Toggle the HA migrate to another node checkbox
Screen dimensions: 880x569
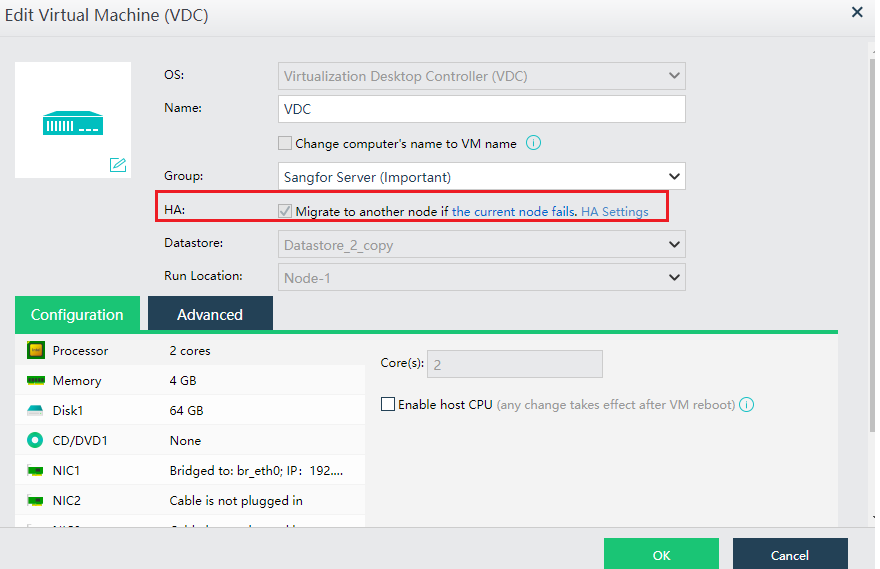click(x=286, y=212)
